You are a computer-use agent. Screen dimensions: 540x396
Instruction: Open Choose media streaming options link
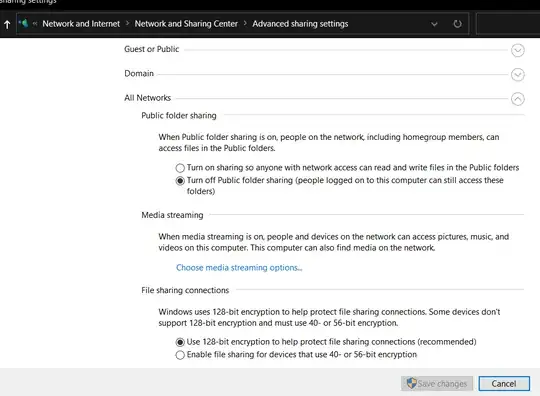coord(239,268)
